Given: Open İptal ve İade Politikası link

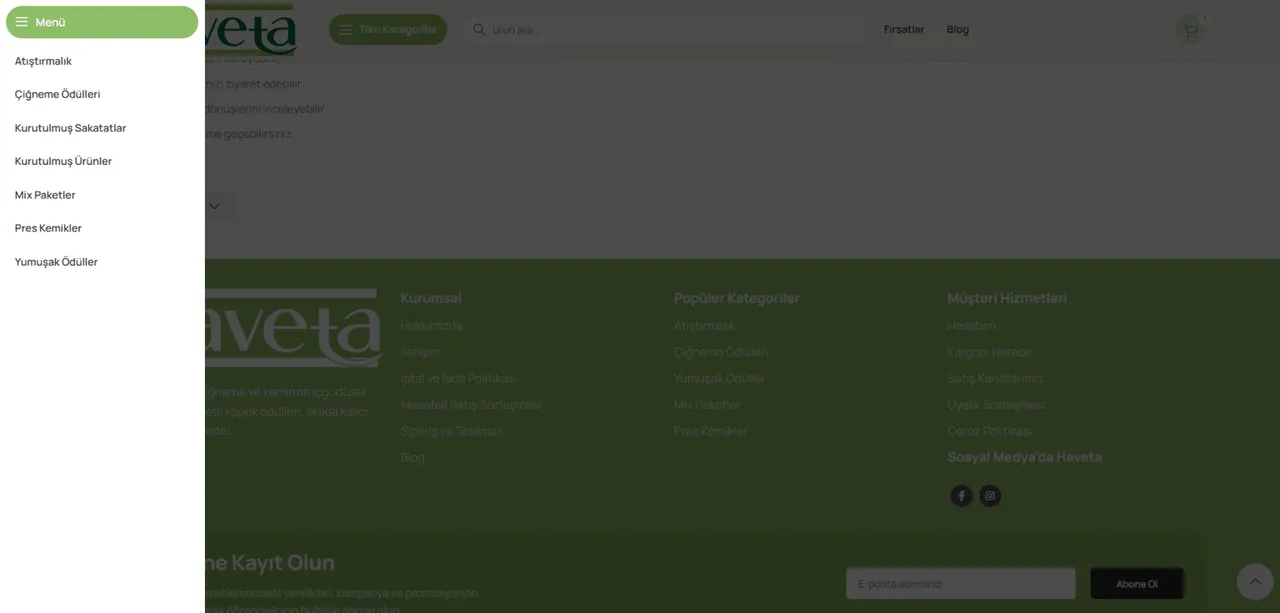Looking at the screenshot, I should pyautogui.click(x=459, y=379).
